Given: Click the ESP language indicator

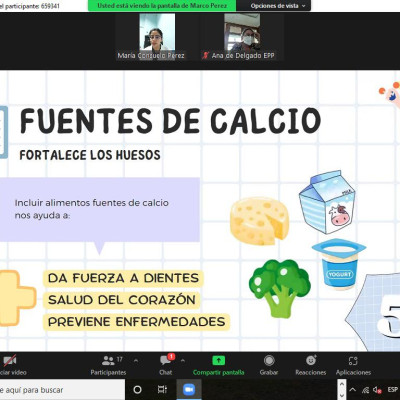Looking at the screenshot, I should (392, 389).
